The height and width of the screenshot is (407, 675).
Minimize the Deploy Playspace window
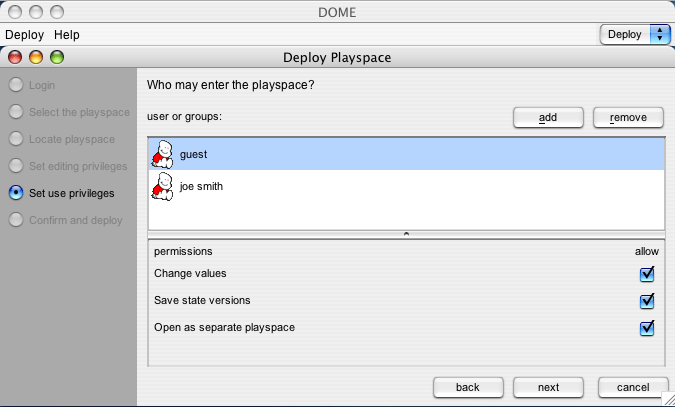[36, 57]
